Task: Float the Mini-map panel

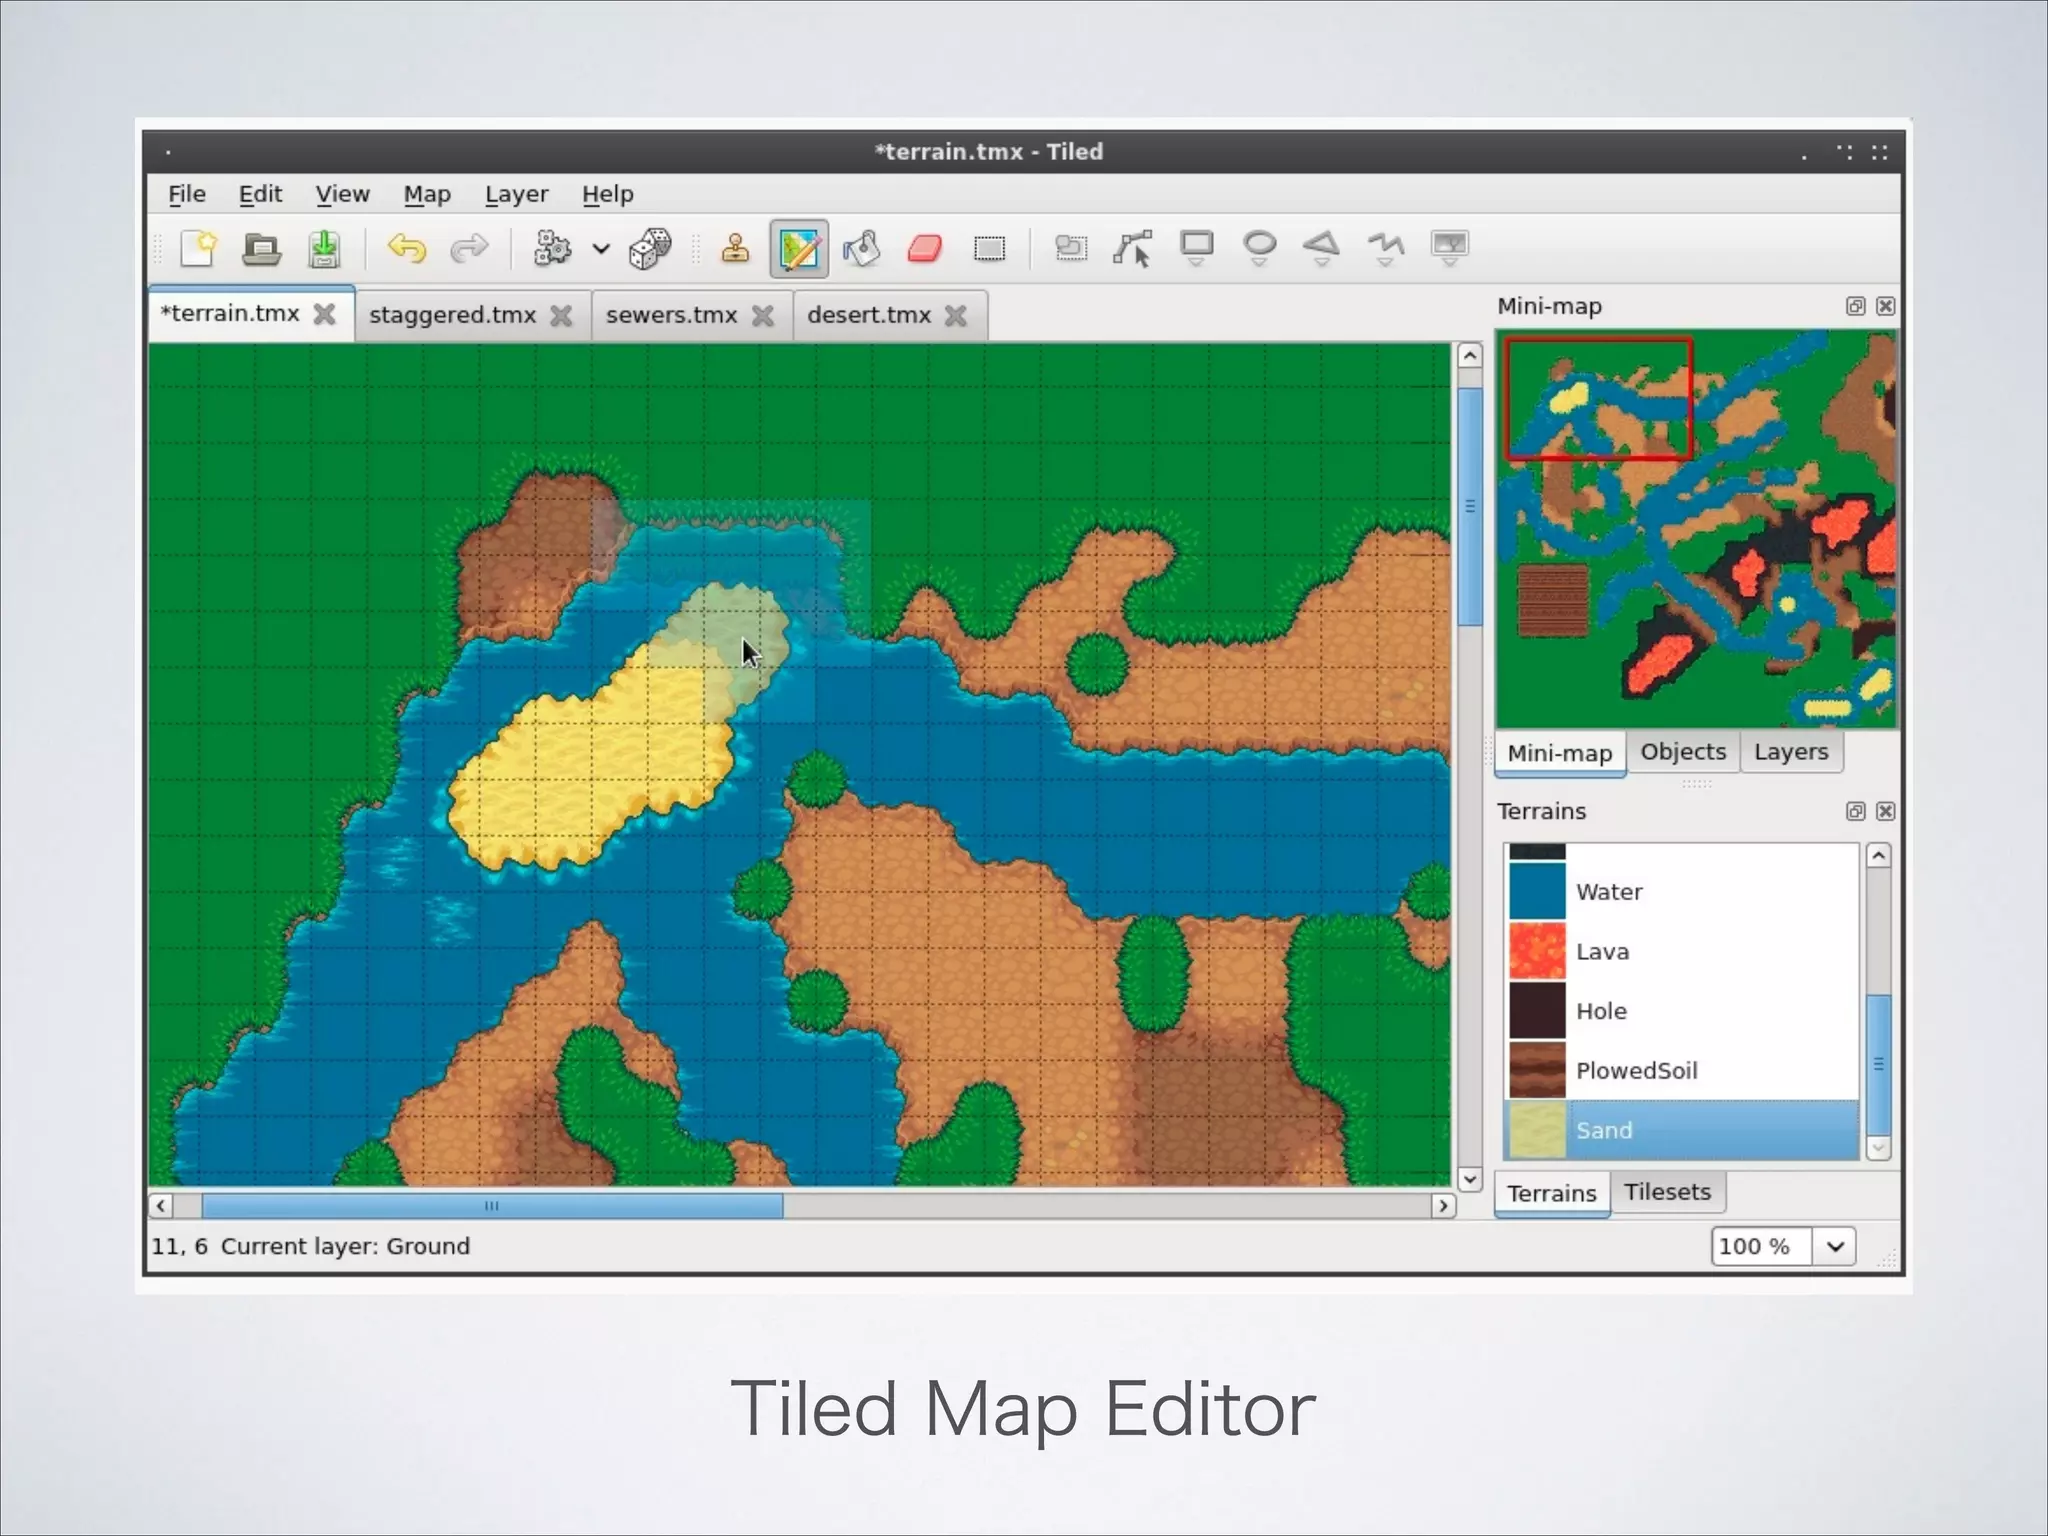Action: coord(1855,306)
